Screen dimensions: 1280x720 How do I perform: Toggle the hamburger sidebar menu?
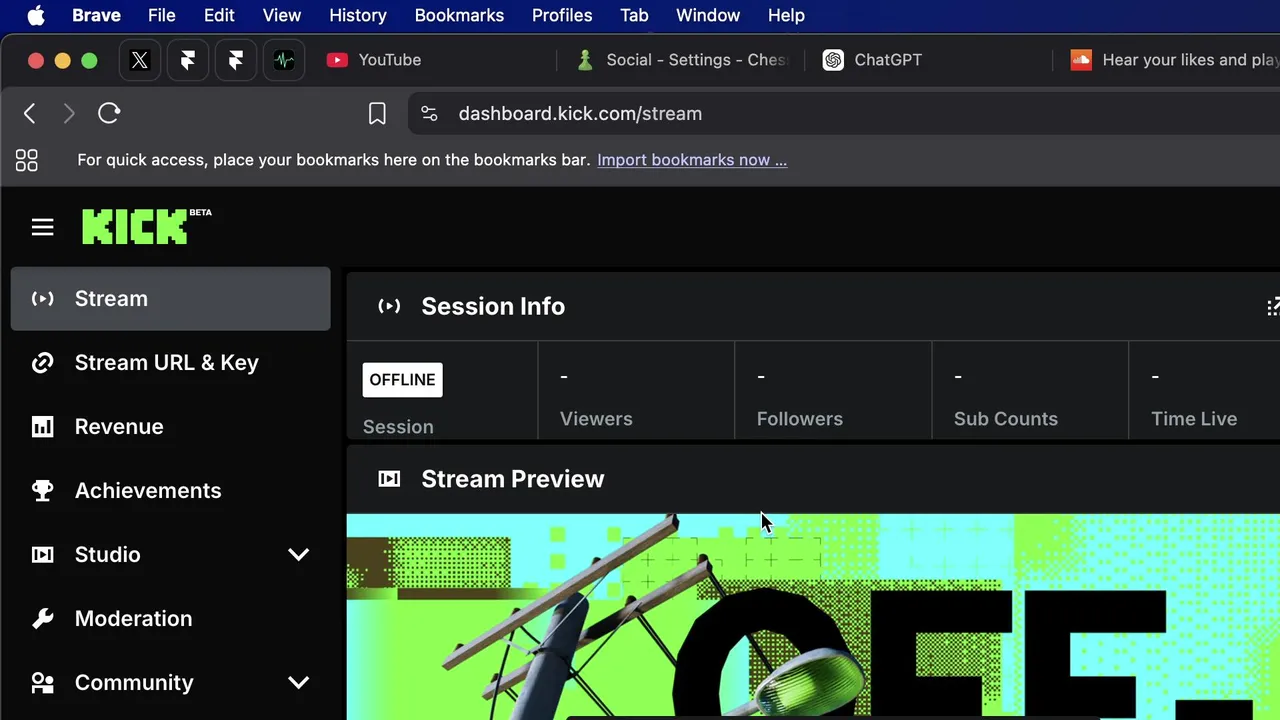click(x=42, y=228)
